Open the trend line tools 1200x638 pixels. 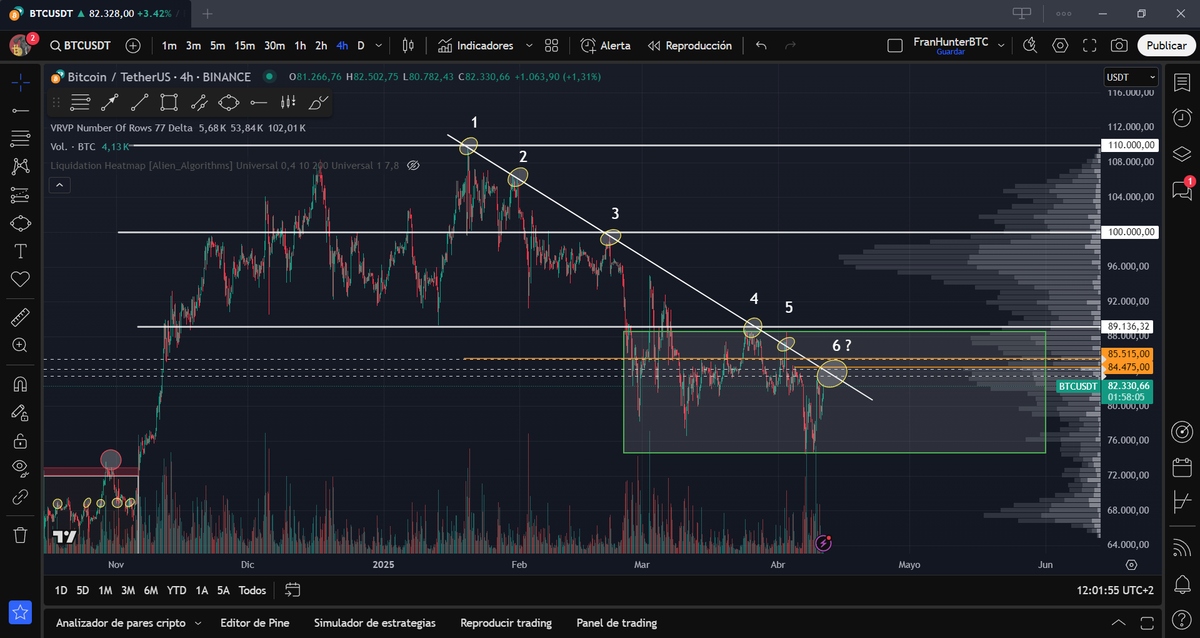(20, 109)
